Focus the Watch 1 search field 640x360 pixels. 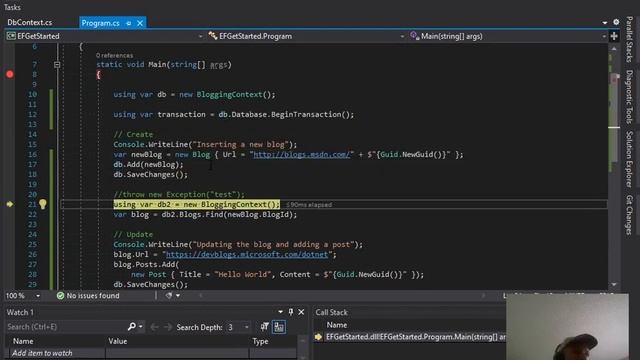tap(65, 327)
